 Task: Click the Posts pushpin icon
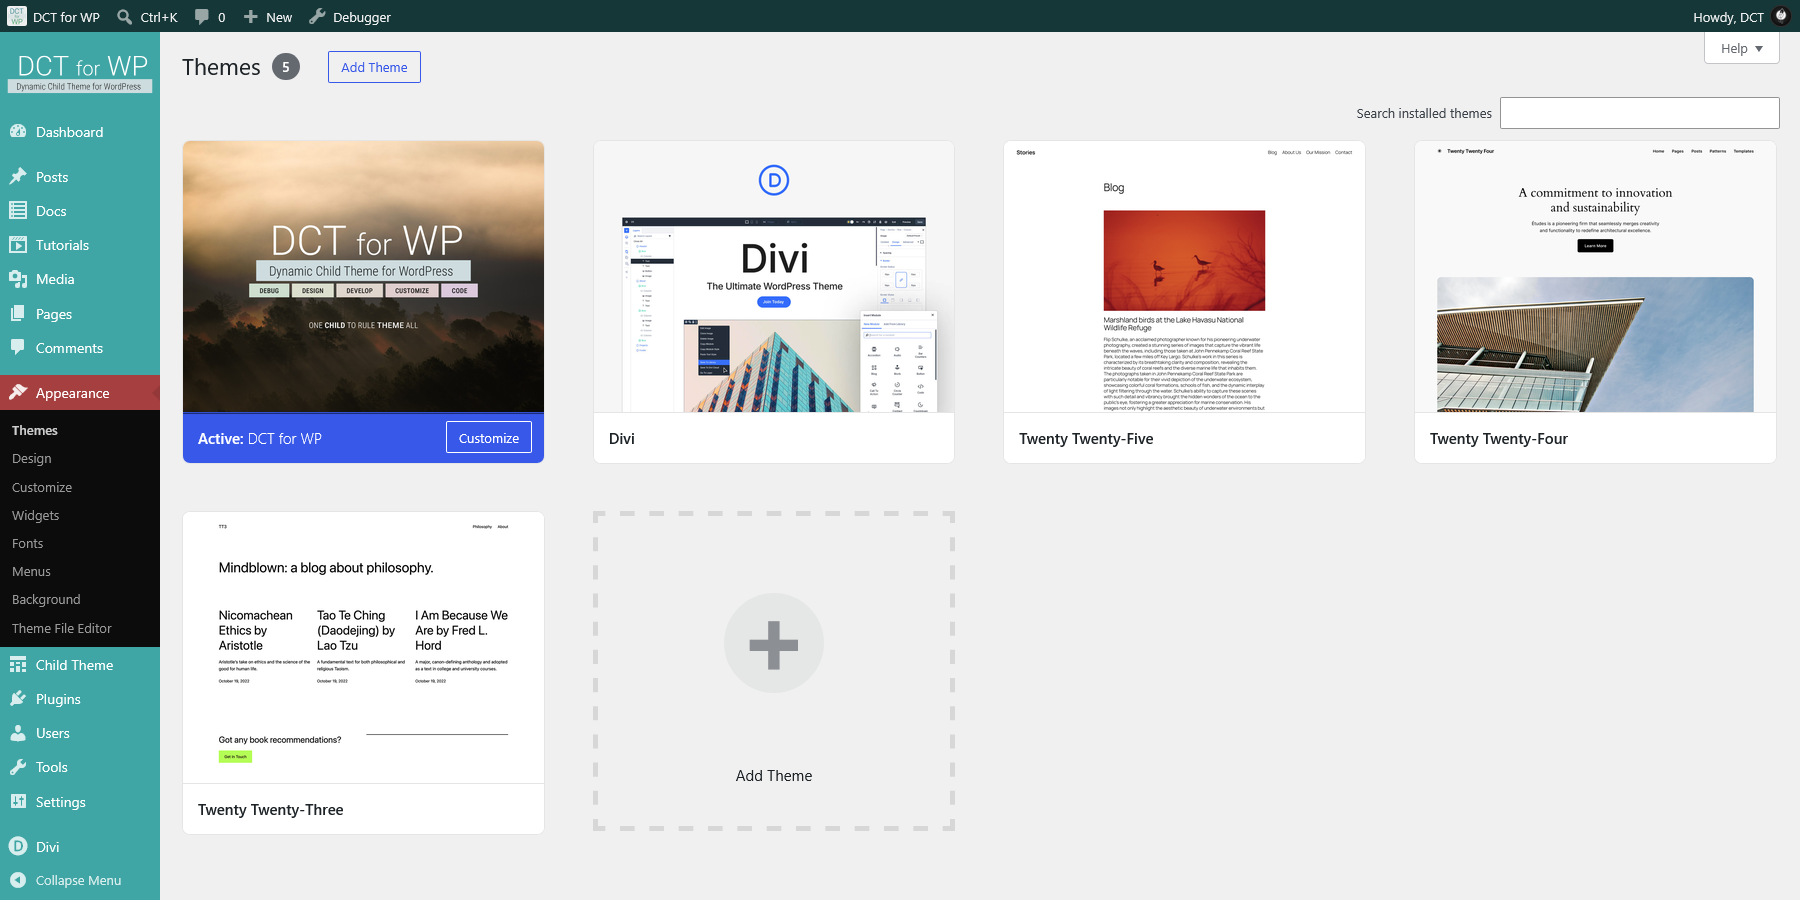(x=18, y=177)
